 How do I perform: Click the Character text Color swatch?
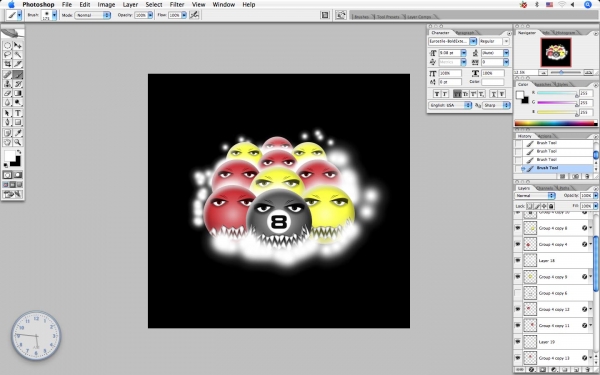click(x=493, y=82)
